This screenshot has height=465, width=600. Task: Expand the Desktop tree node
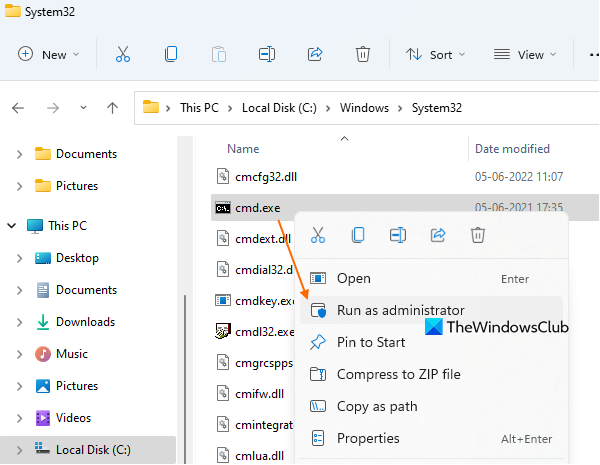pos(20,258)
